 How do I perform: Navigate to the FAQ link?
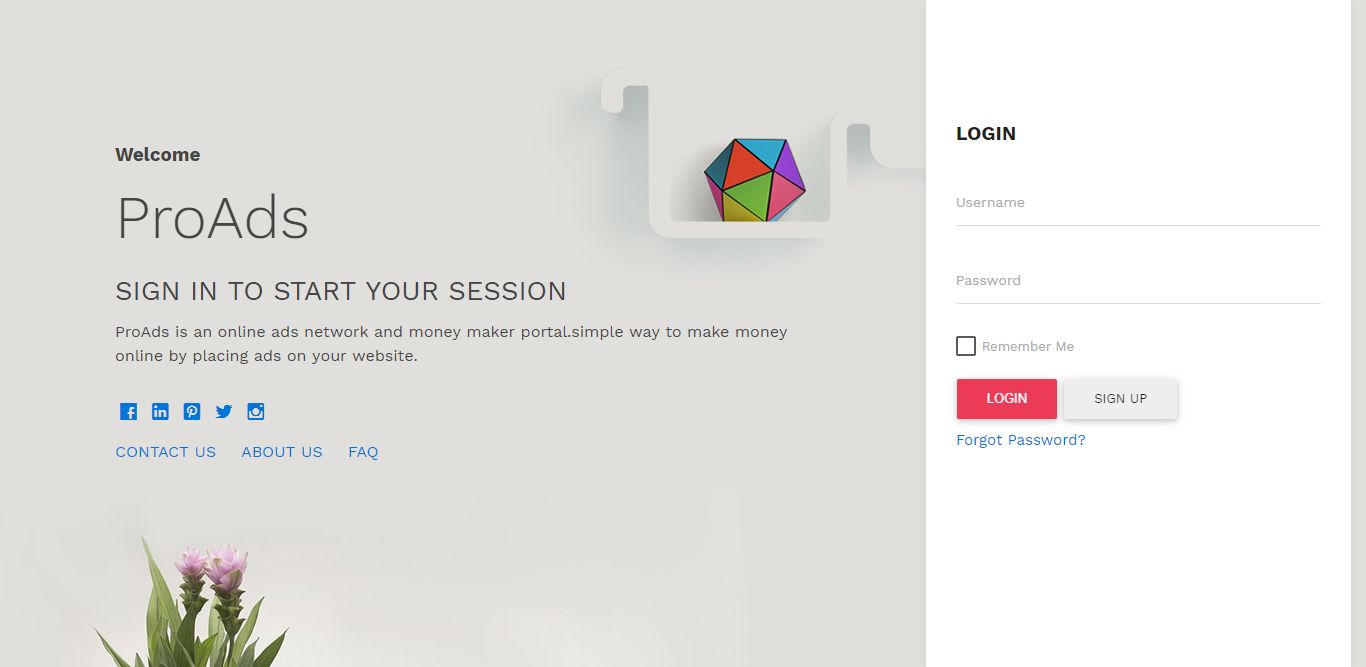(x=363, y=452)
